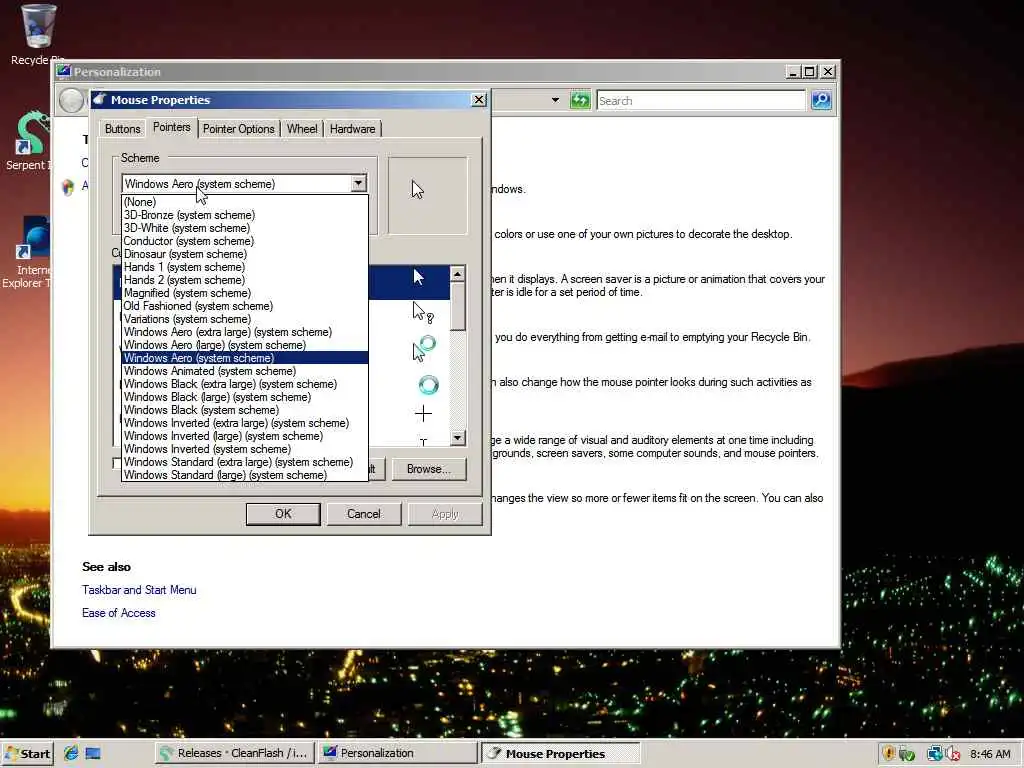Screen dimensions: 1024x768
Task: Switch to Personalization taskbar button
Action: pyautogui.click(x=398, y=753)
